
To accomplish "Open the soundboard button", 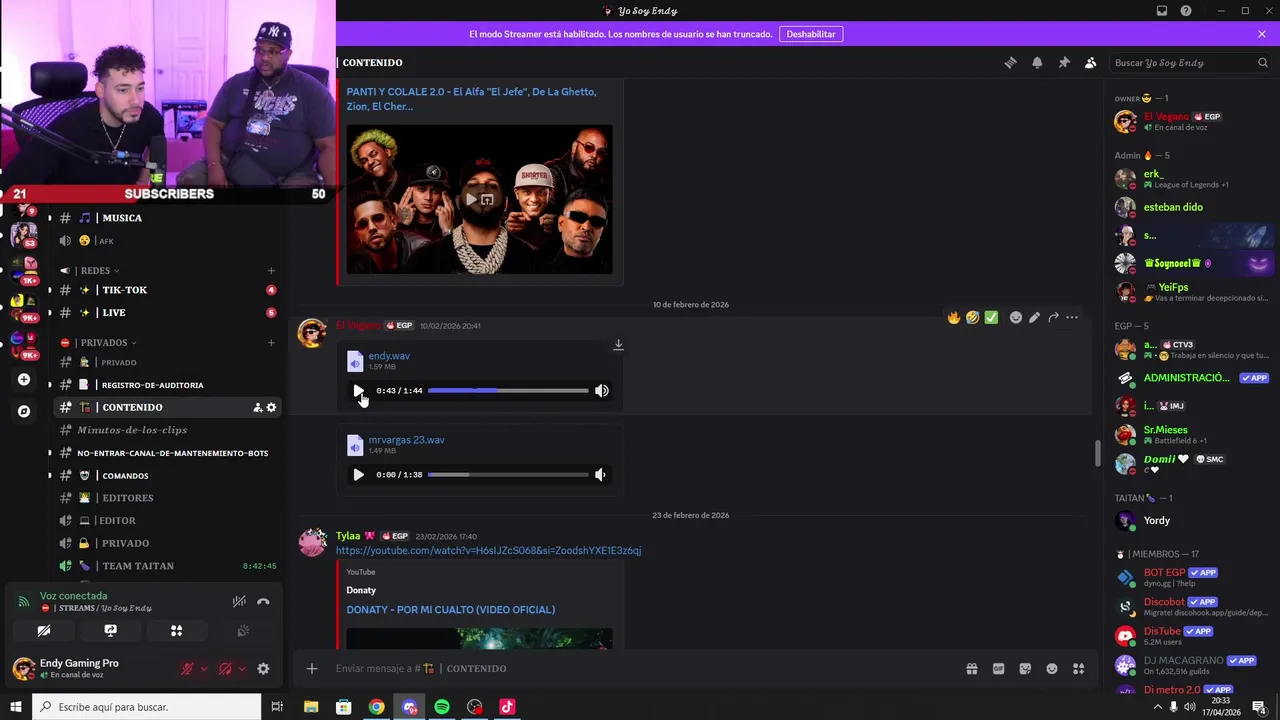I will click(242, 631).
